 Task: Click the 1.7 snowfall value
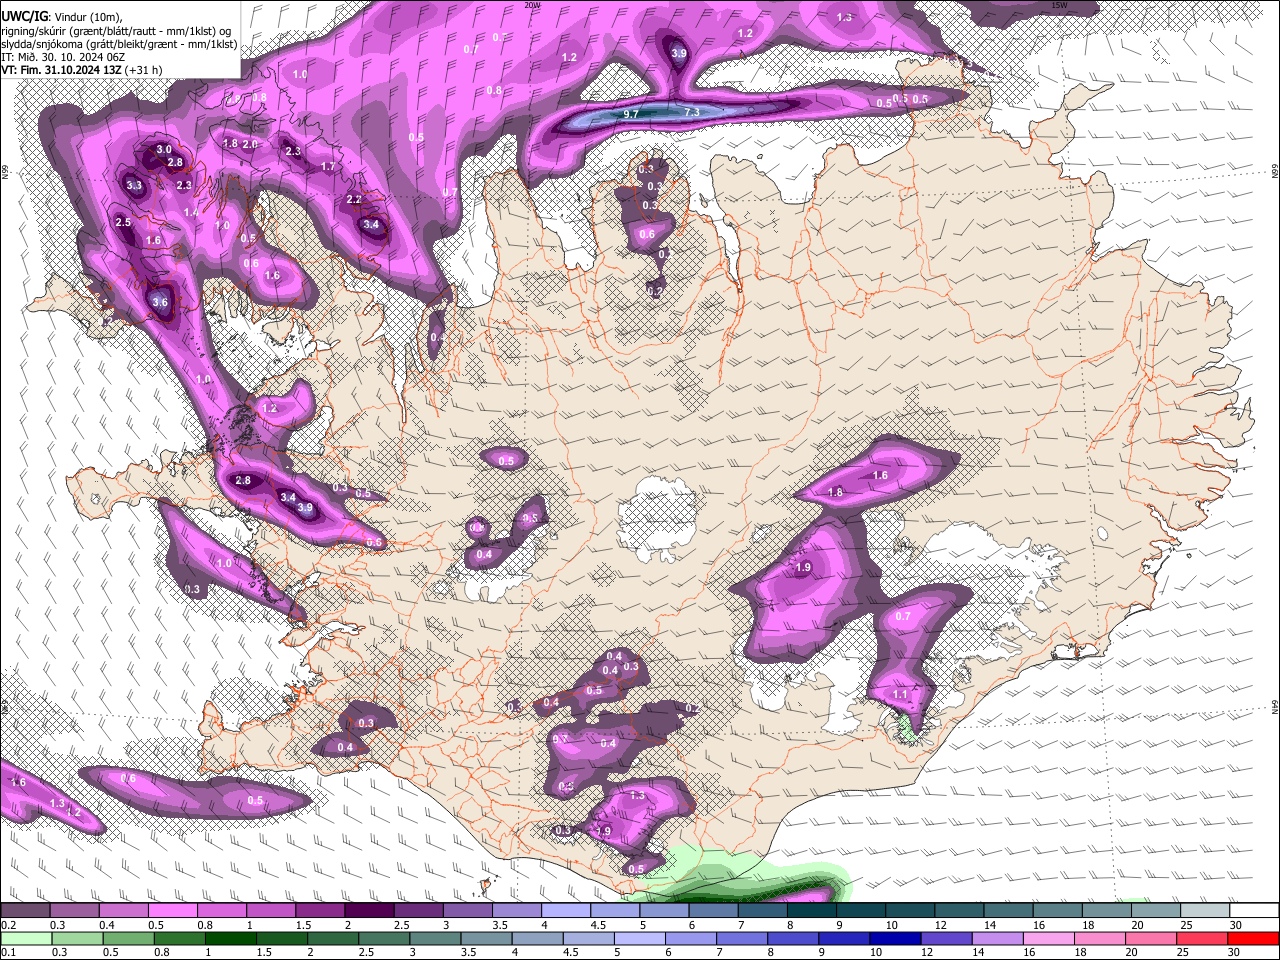click(x=328, y=167)
